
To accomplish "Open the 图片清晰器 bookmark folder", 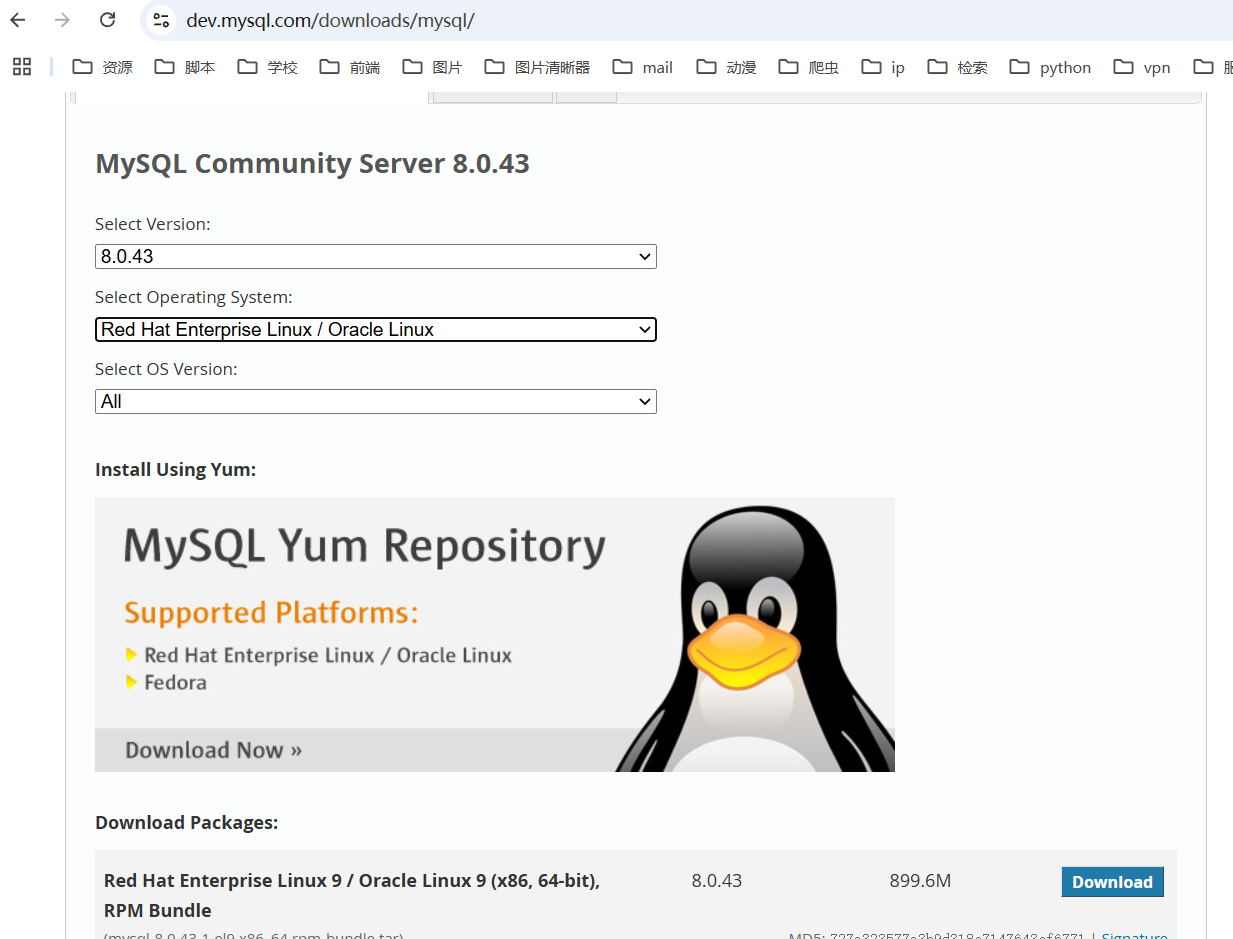I will point(537,67).
